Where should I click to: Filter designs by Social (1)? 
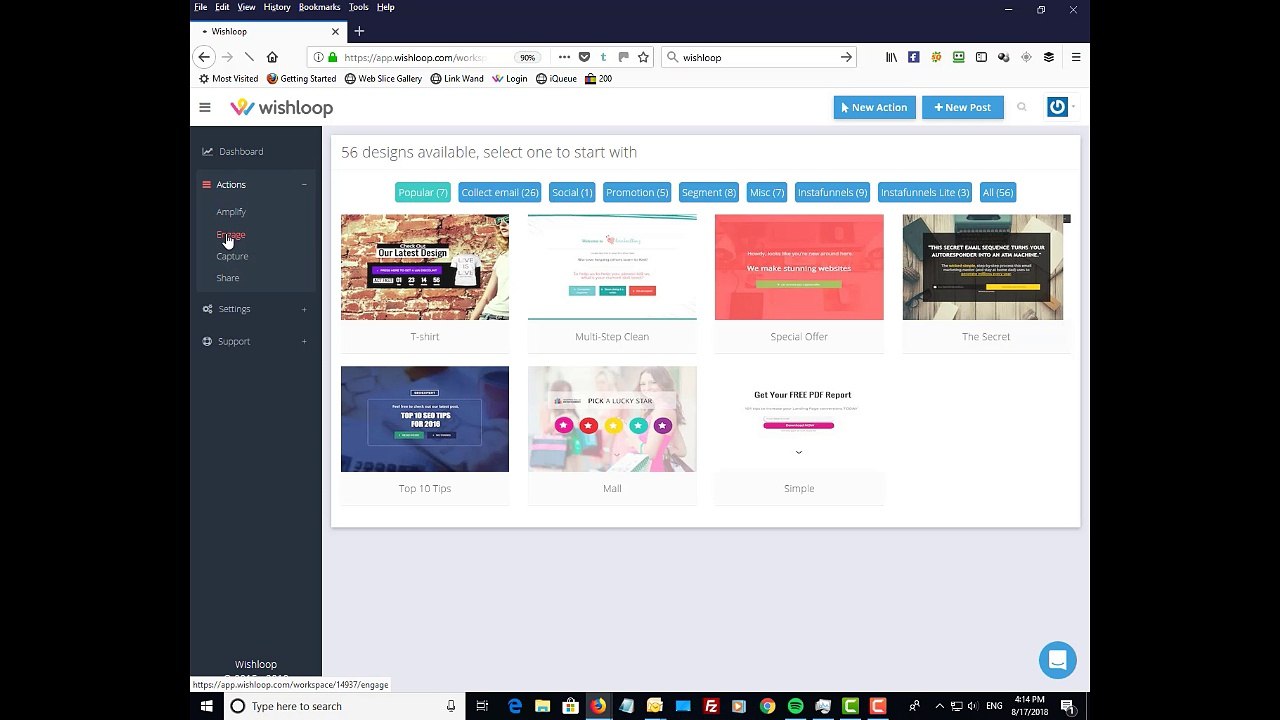[x=572, y=193]
